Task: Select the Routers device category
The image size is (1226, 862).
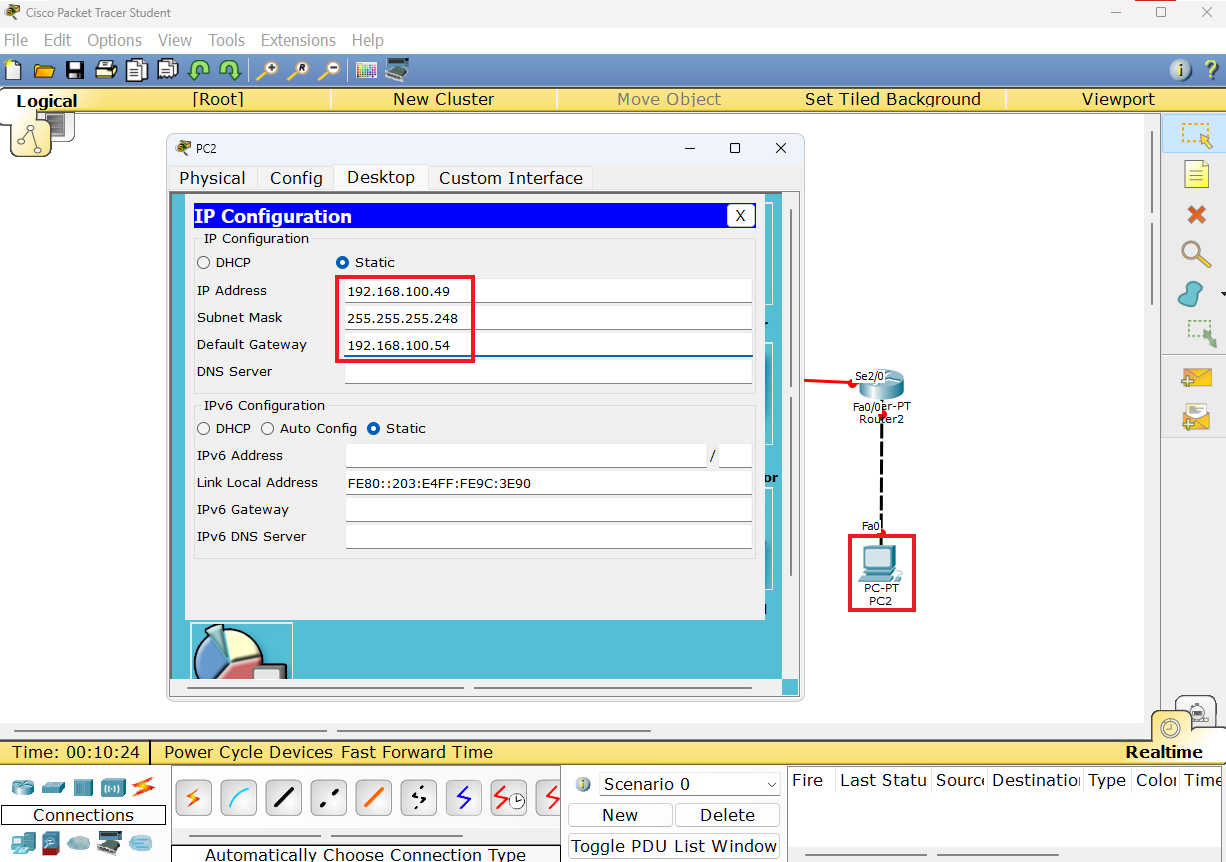Action: click(22, 787)
